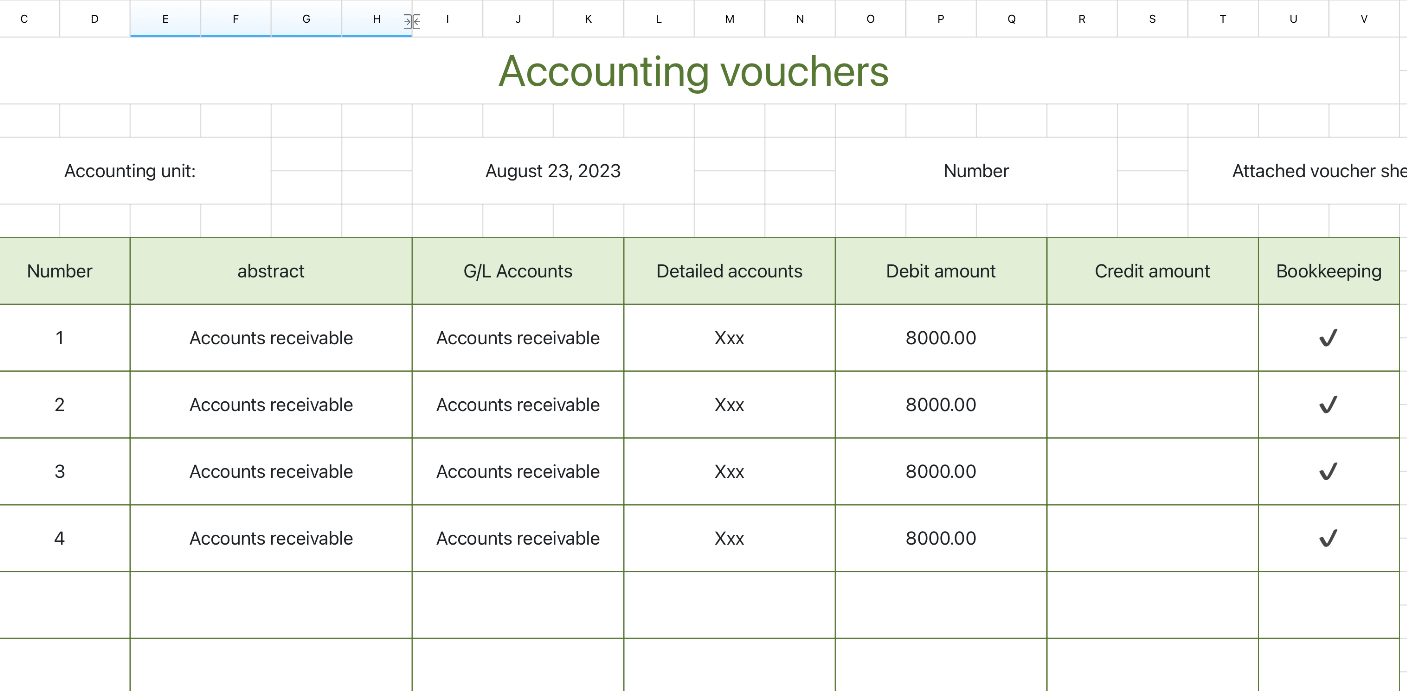Select abstract cell in row 1
1407x691 pixels.
point(271,338)
